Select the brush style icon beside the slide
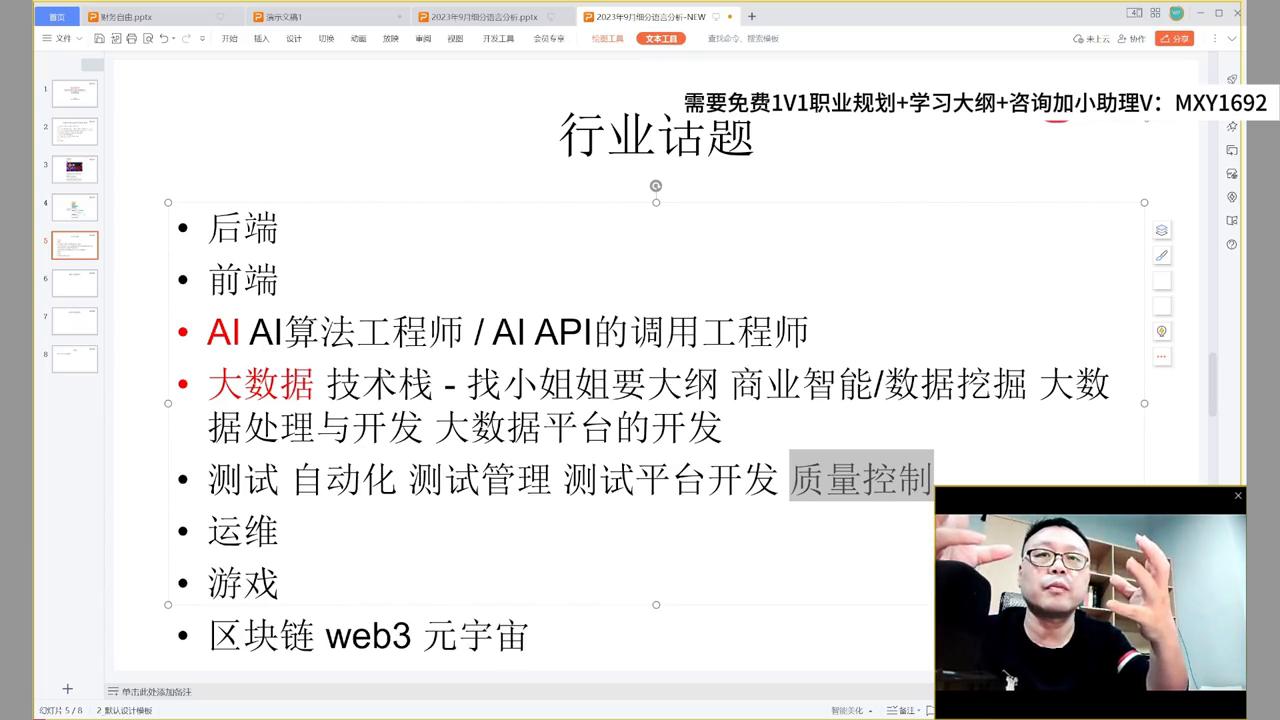The image size is (1280, 720). 1161,255
